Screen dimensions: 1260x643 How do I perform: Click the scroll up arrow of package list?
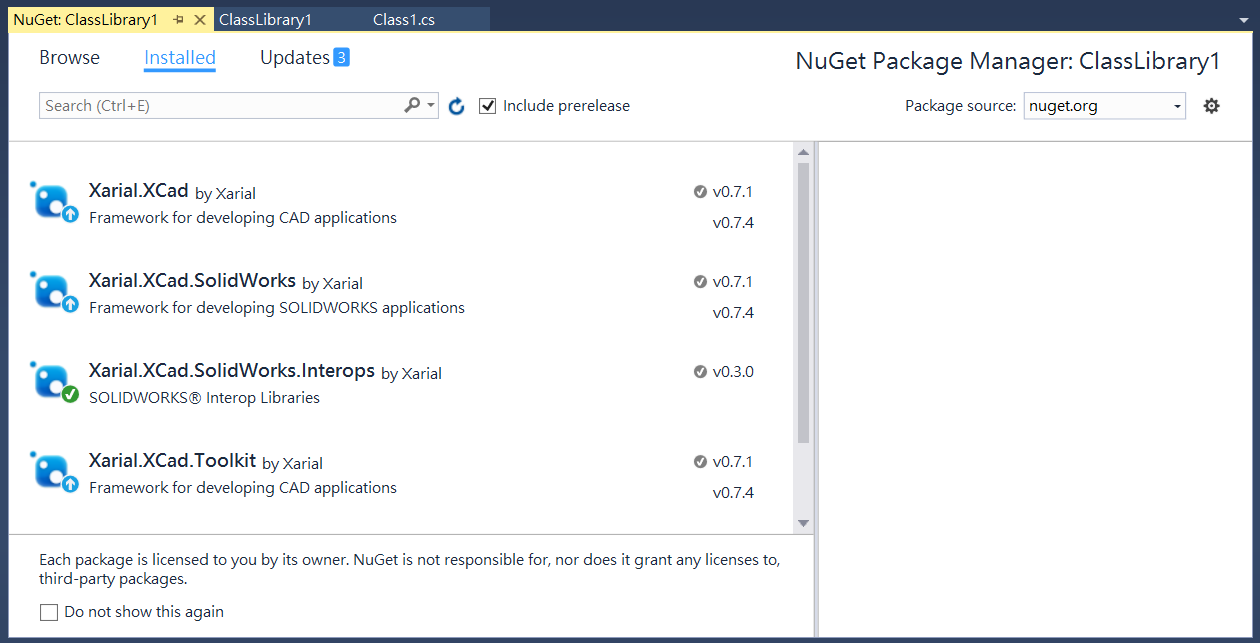click(x=803, y=151)
